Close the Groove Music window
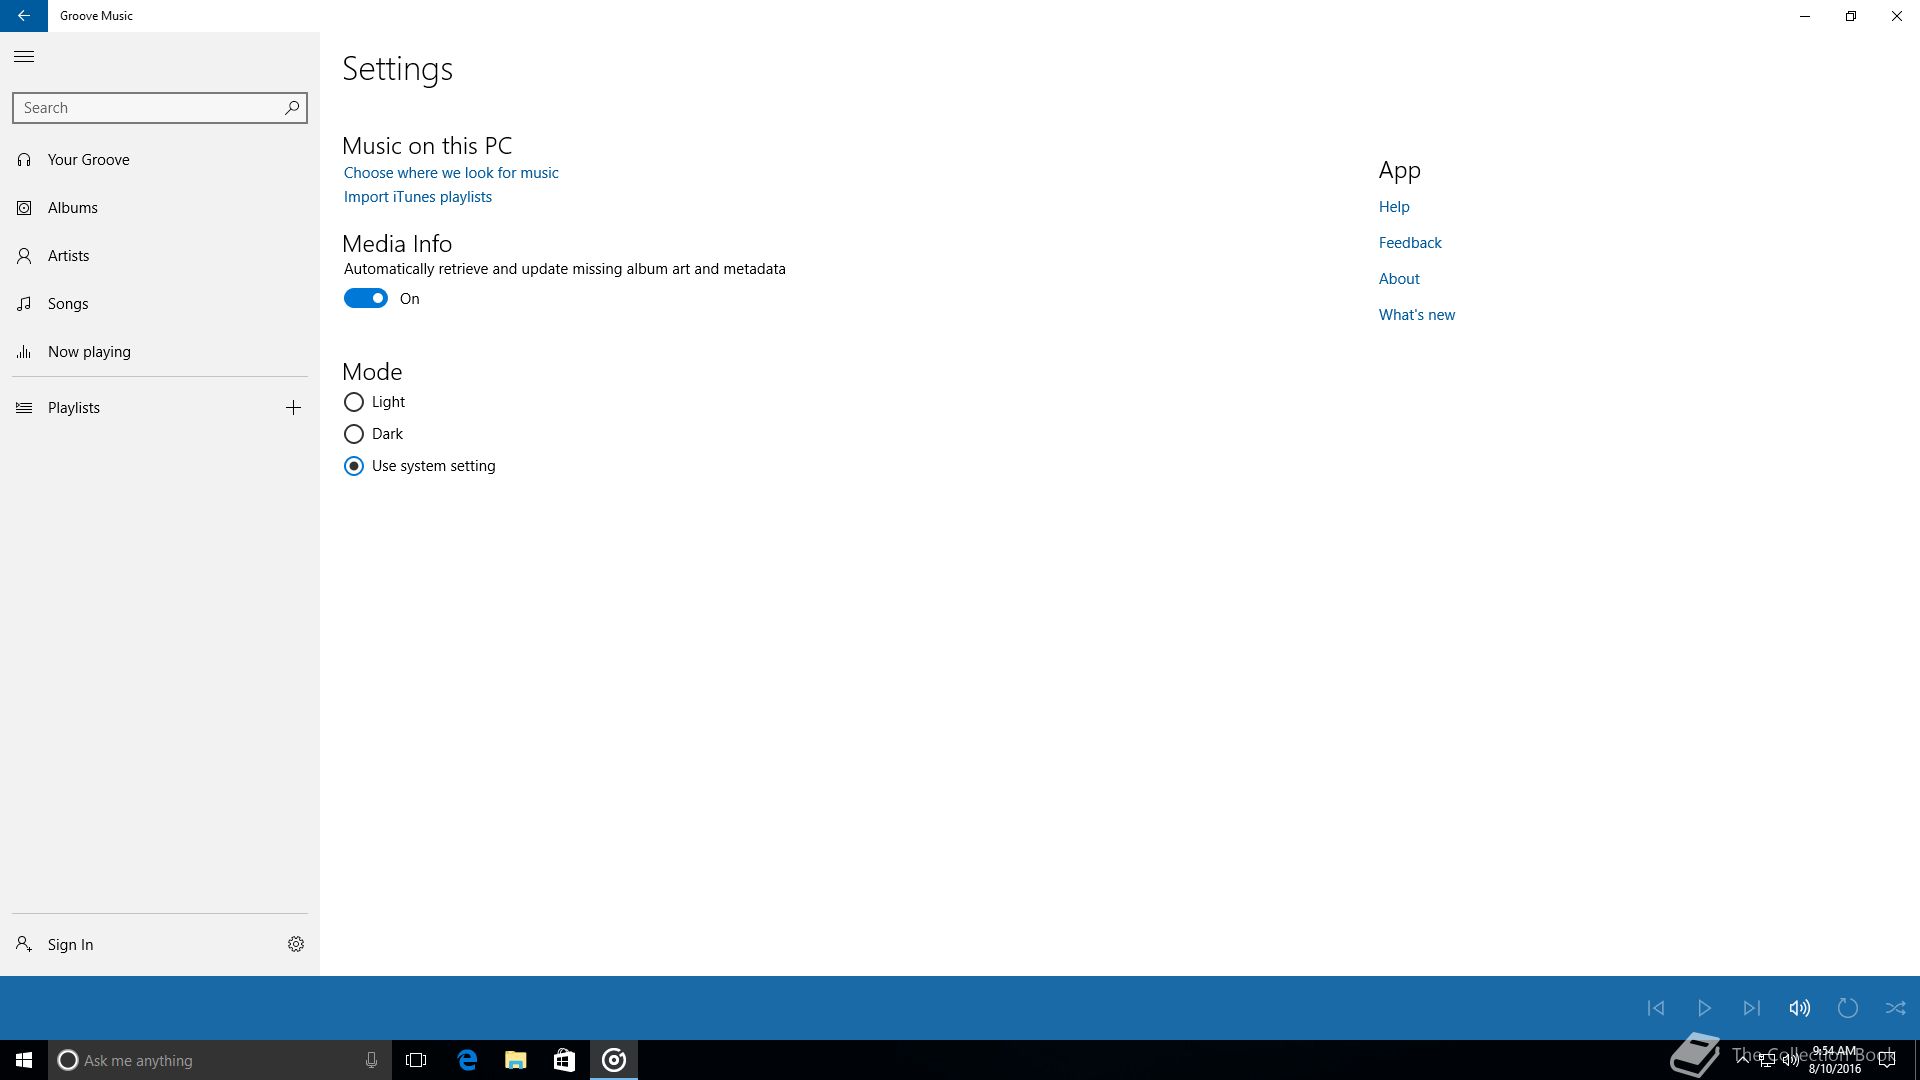Viewport: 1920px width, 1080px height. 1897,16
